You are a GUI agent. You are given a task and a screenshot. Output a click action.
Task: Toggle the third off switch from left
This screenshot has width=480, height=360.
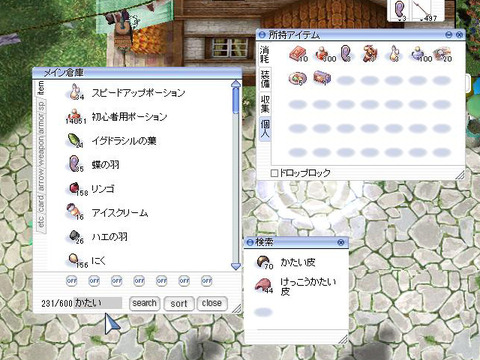[117, 281]
